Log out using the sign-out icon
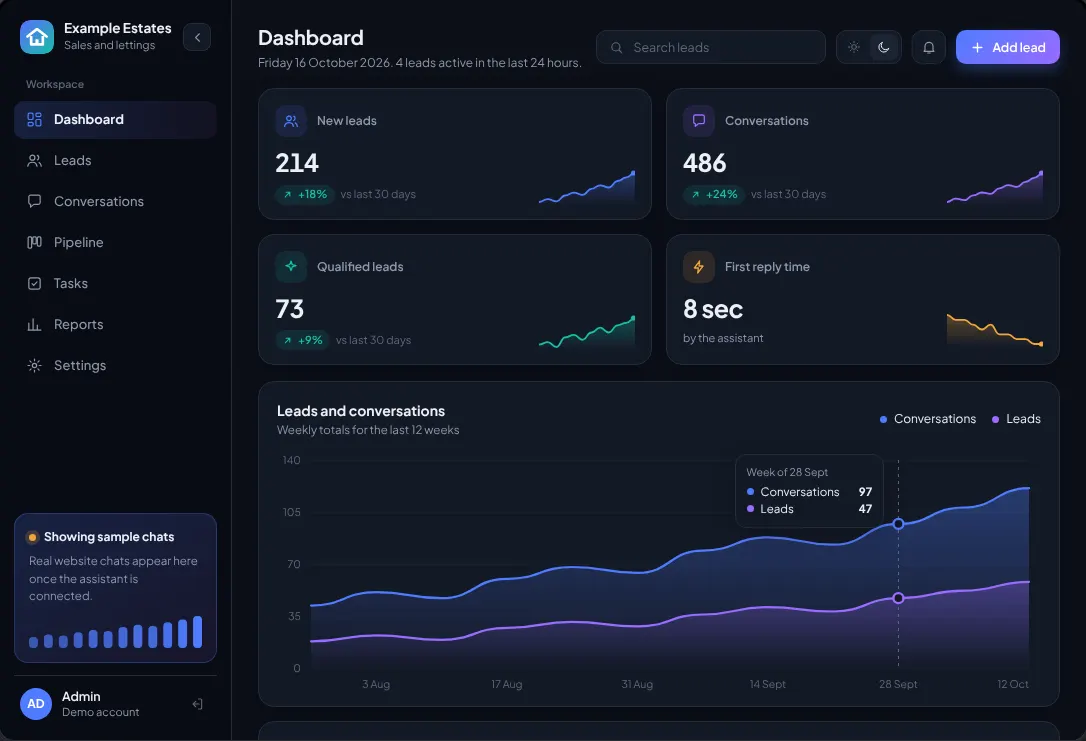Image resolution: width=1086 pixels, height=741 pixels. click(x=197, y=704)
